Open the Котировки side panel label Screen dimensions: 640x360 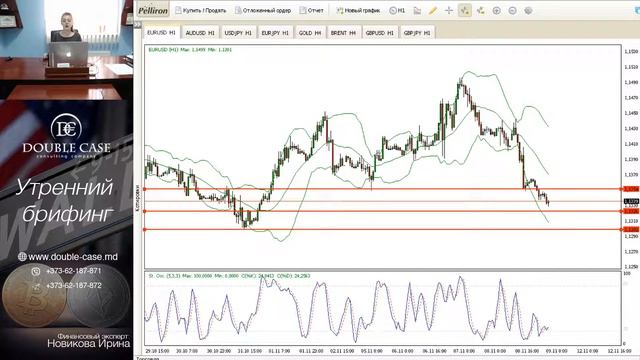[138, 198]
